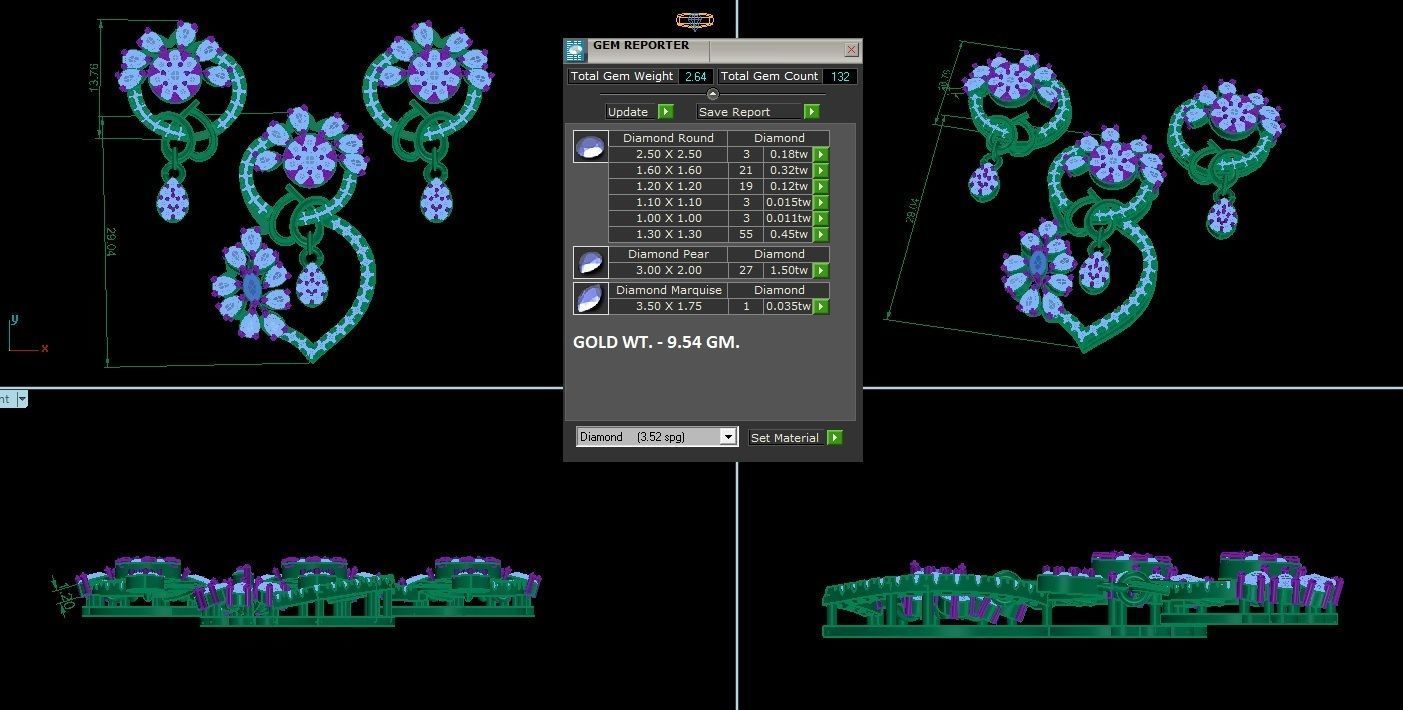This screenshot has height=710, width=1403.
Task: Click green arrow in 1.20 X 1.20 row
Action: click(x=821, y=187)
